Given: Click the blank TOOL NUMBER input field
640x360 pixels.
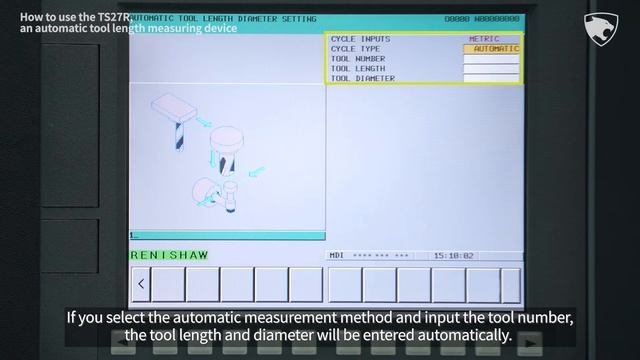Looking at the screenshot, I should [491, 59].
